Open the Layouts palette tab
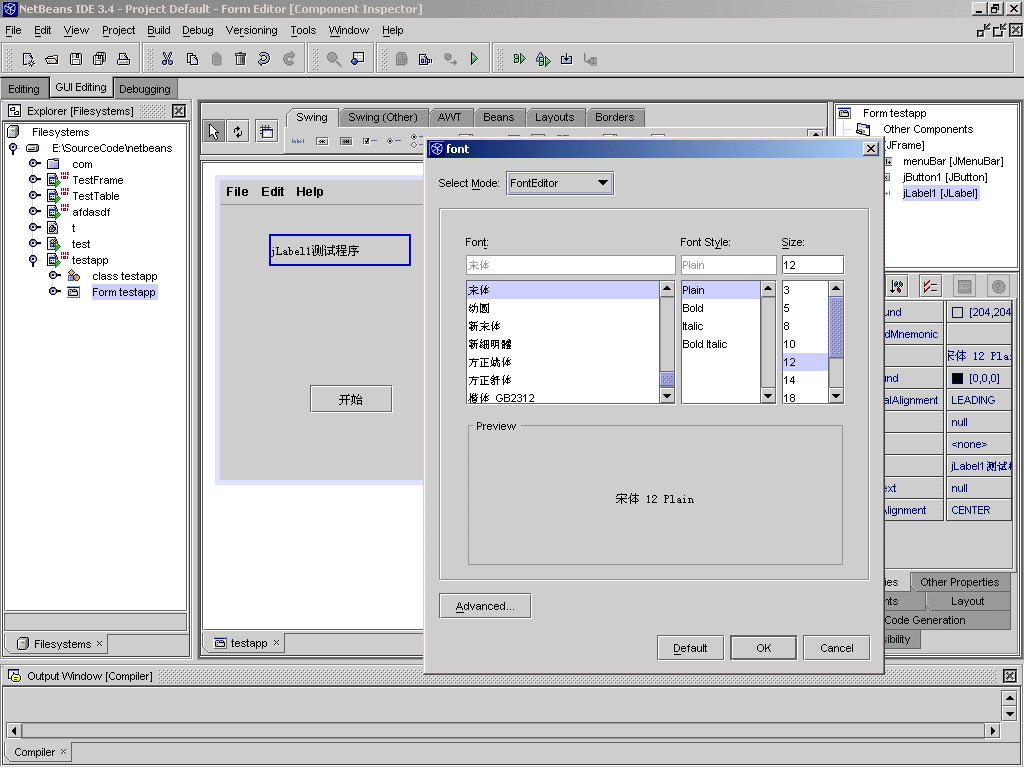 pos(554,118)
